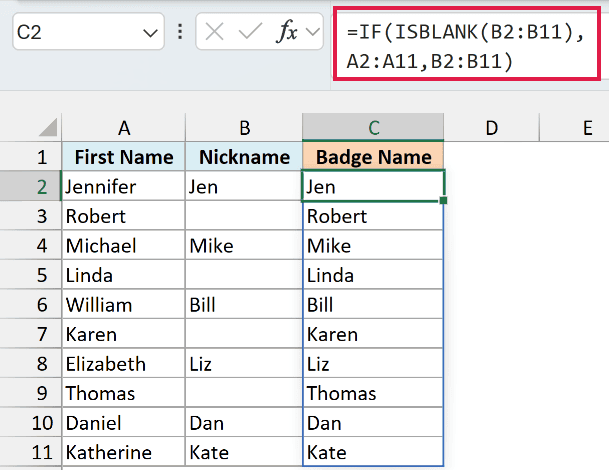Select Badge Name cell C2 'Jen'
The height and width of the screenshot is (470, 609).
373,186
